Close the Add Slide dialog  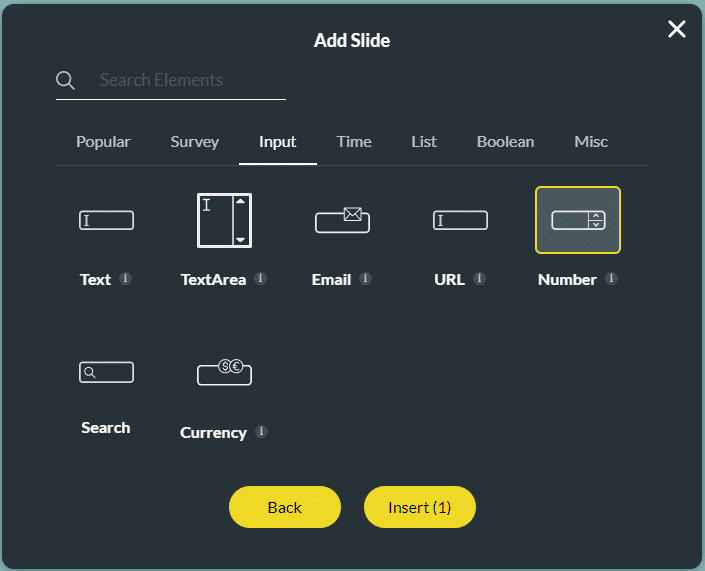[676, 29]
